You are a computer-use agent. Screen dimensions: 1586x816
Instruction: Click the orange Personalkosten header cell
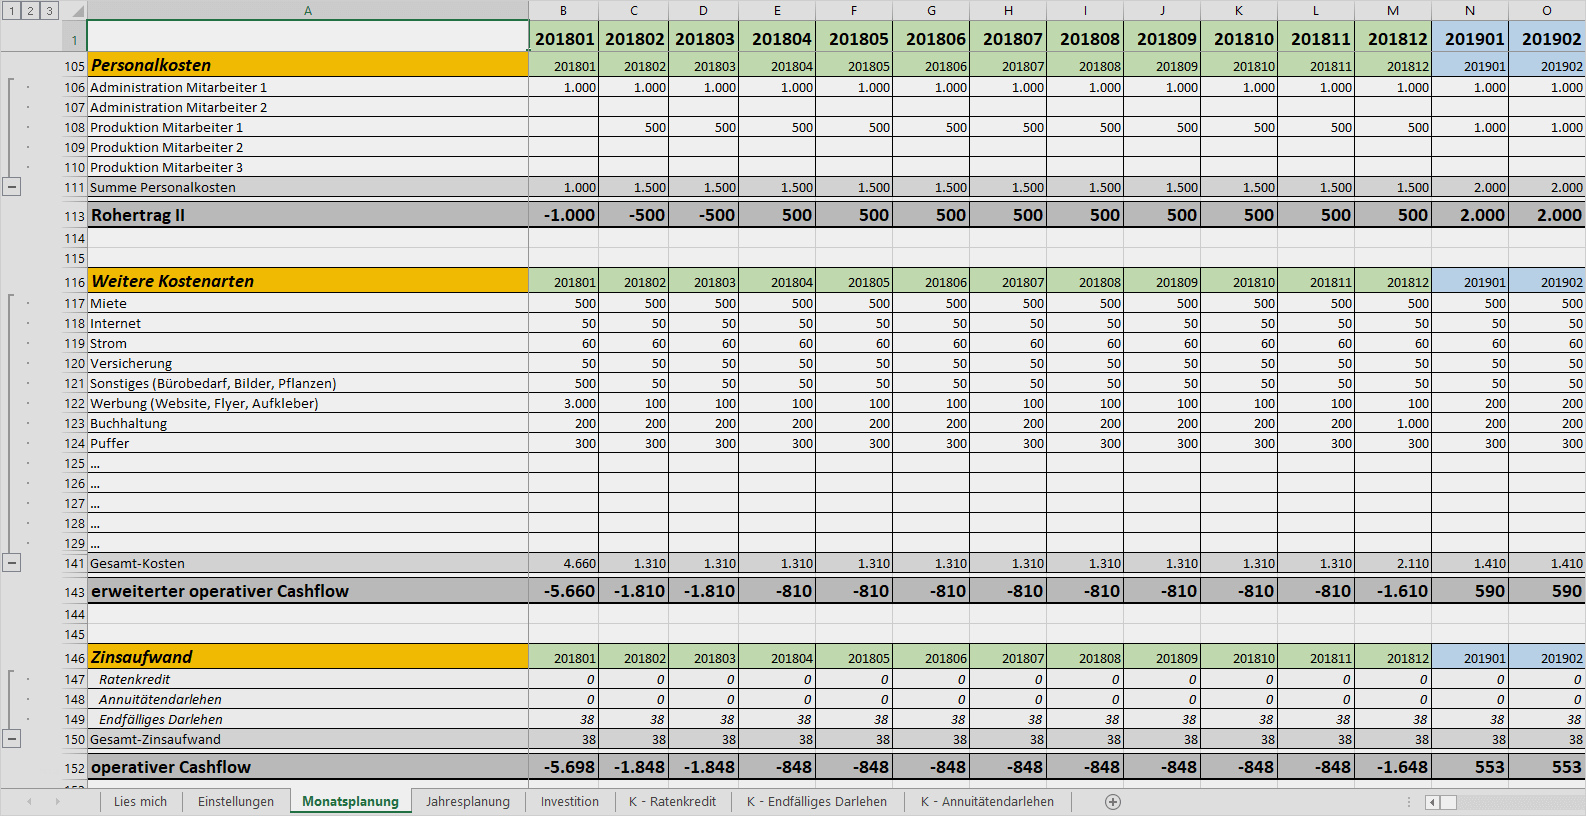(308, 65)
